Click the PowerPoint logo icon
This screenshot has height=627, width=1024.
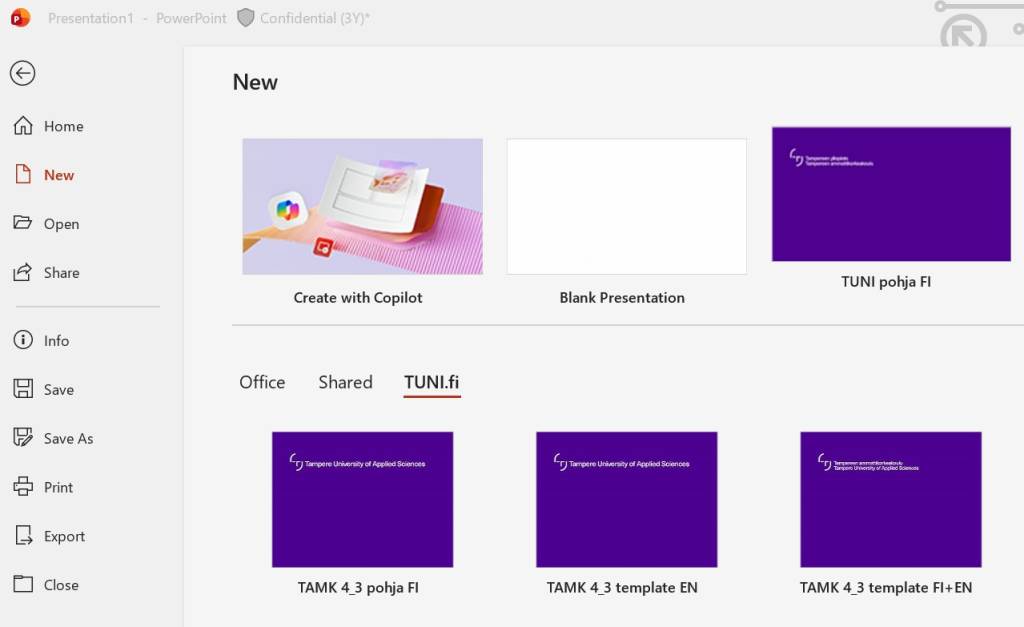pyautogui.click(x=20, y=18)
